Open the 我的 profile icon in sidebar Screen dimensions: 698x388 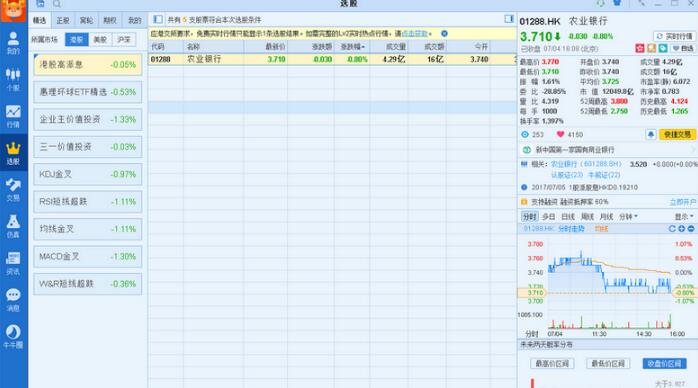pos(13,43)
